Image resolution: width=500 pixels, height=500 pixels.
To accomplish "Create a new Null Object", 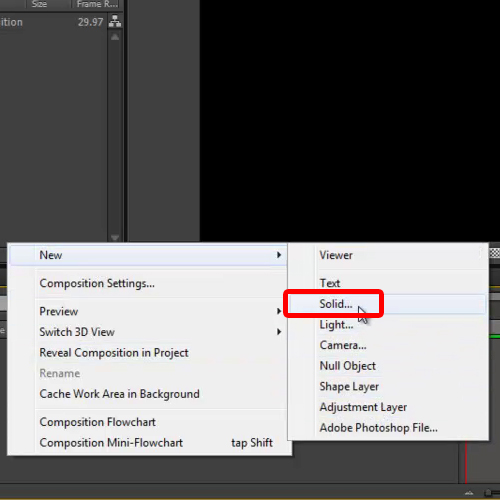I will coord(388,366).
